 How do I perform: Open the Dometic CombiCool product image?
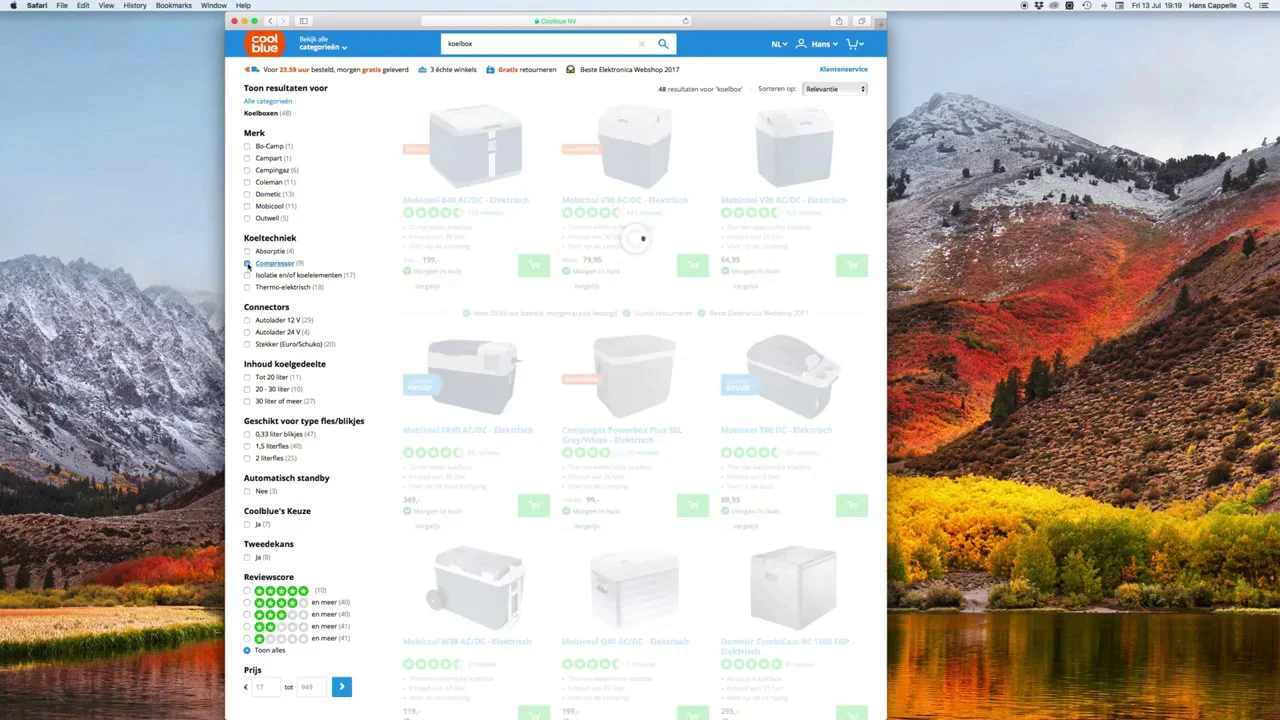793,587
